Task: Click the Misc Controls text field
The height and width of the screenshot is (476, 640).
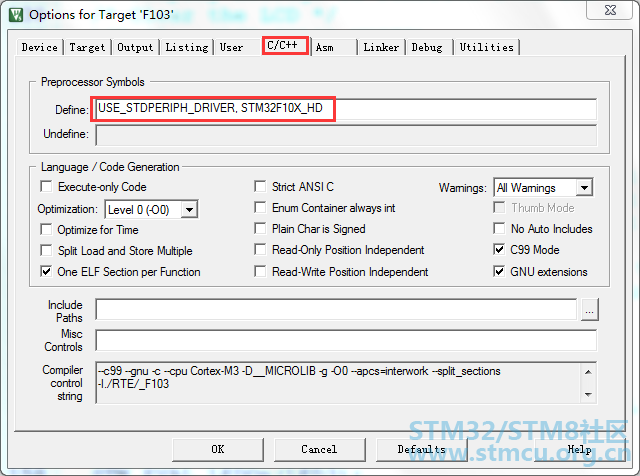Action: (345, 340)
